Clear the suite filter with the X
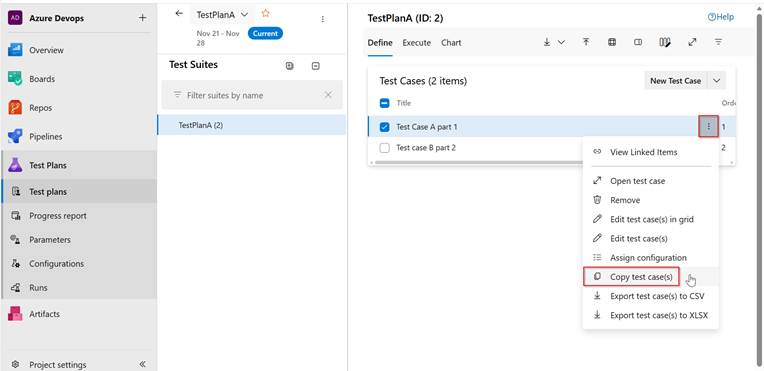 click(x=328, y=95)
